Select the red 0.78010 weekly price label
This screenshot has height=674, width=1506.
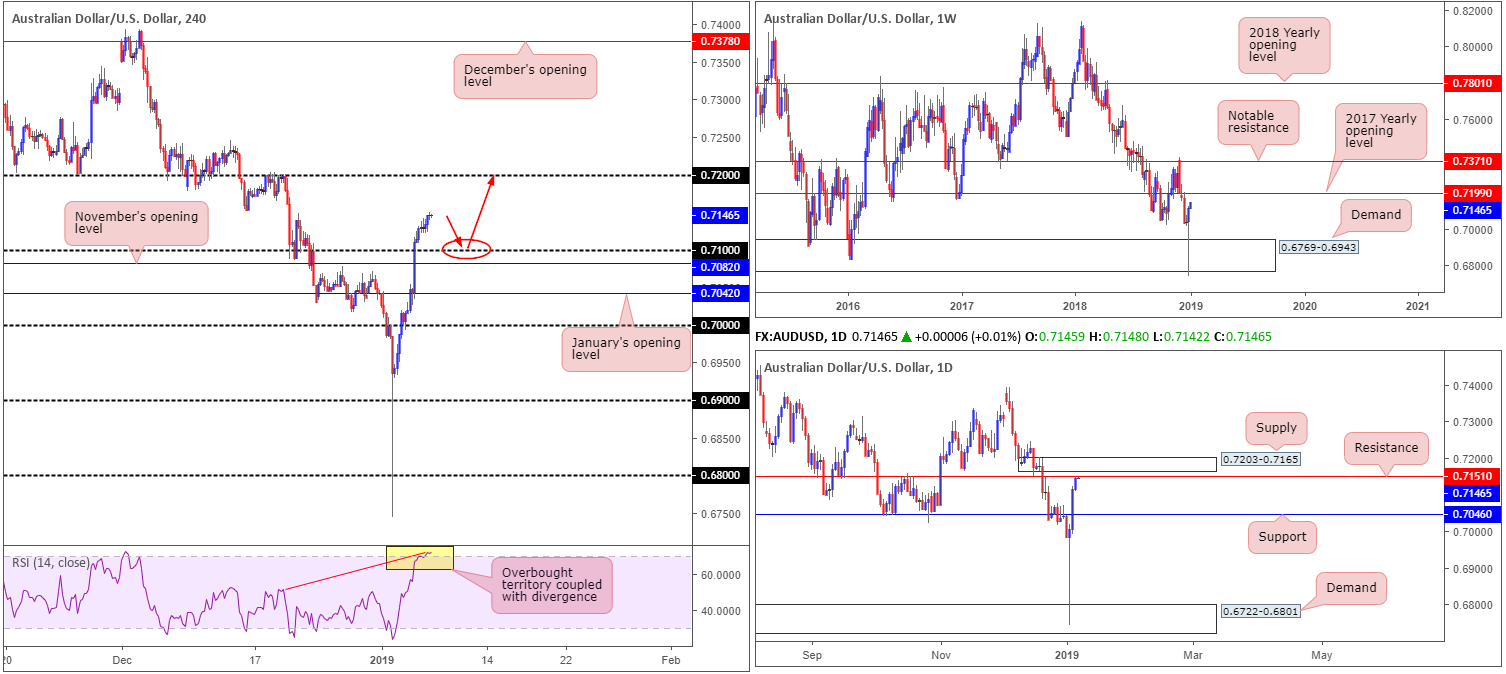tap(1471, 83)
